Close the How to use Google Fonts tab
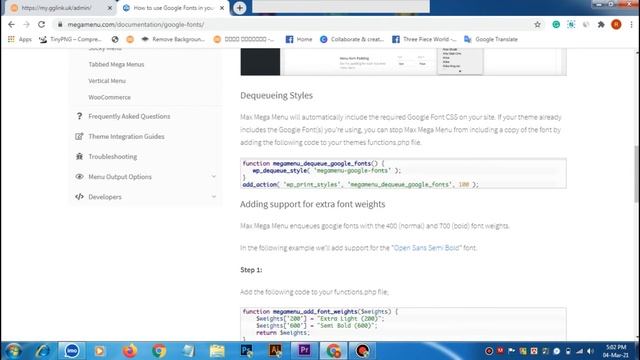The width and height of the screenshot is (640, 360). pos(222,8)
